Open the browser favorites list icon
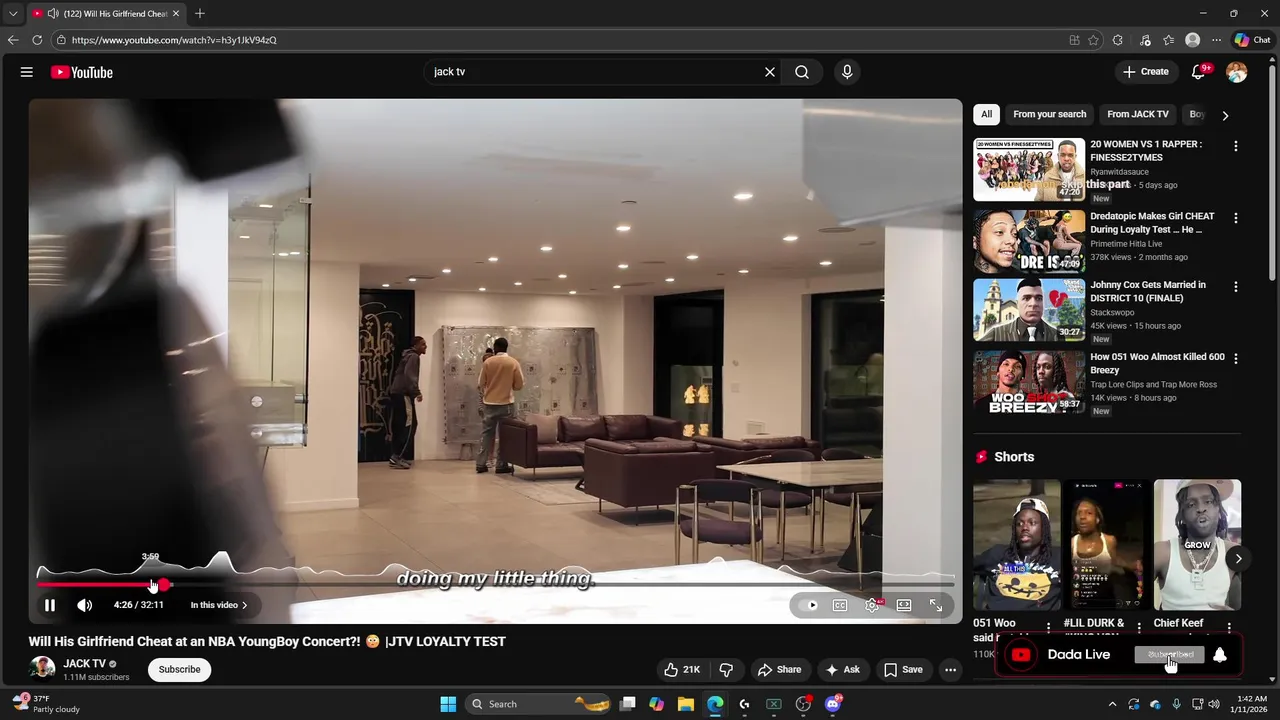This screenshot has width=1280, height=720. pyautogui.click(x=1168, y=40)
